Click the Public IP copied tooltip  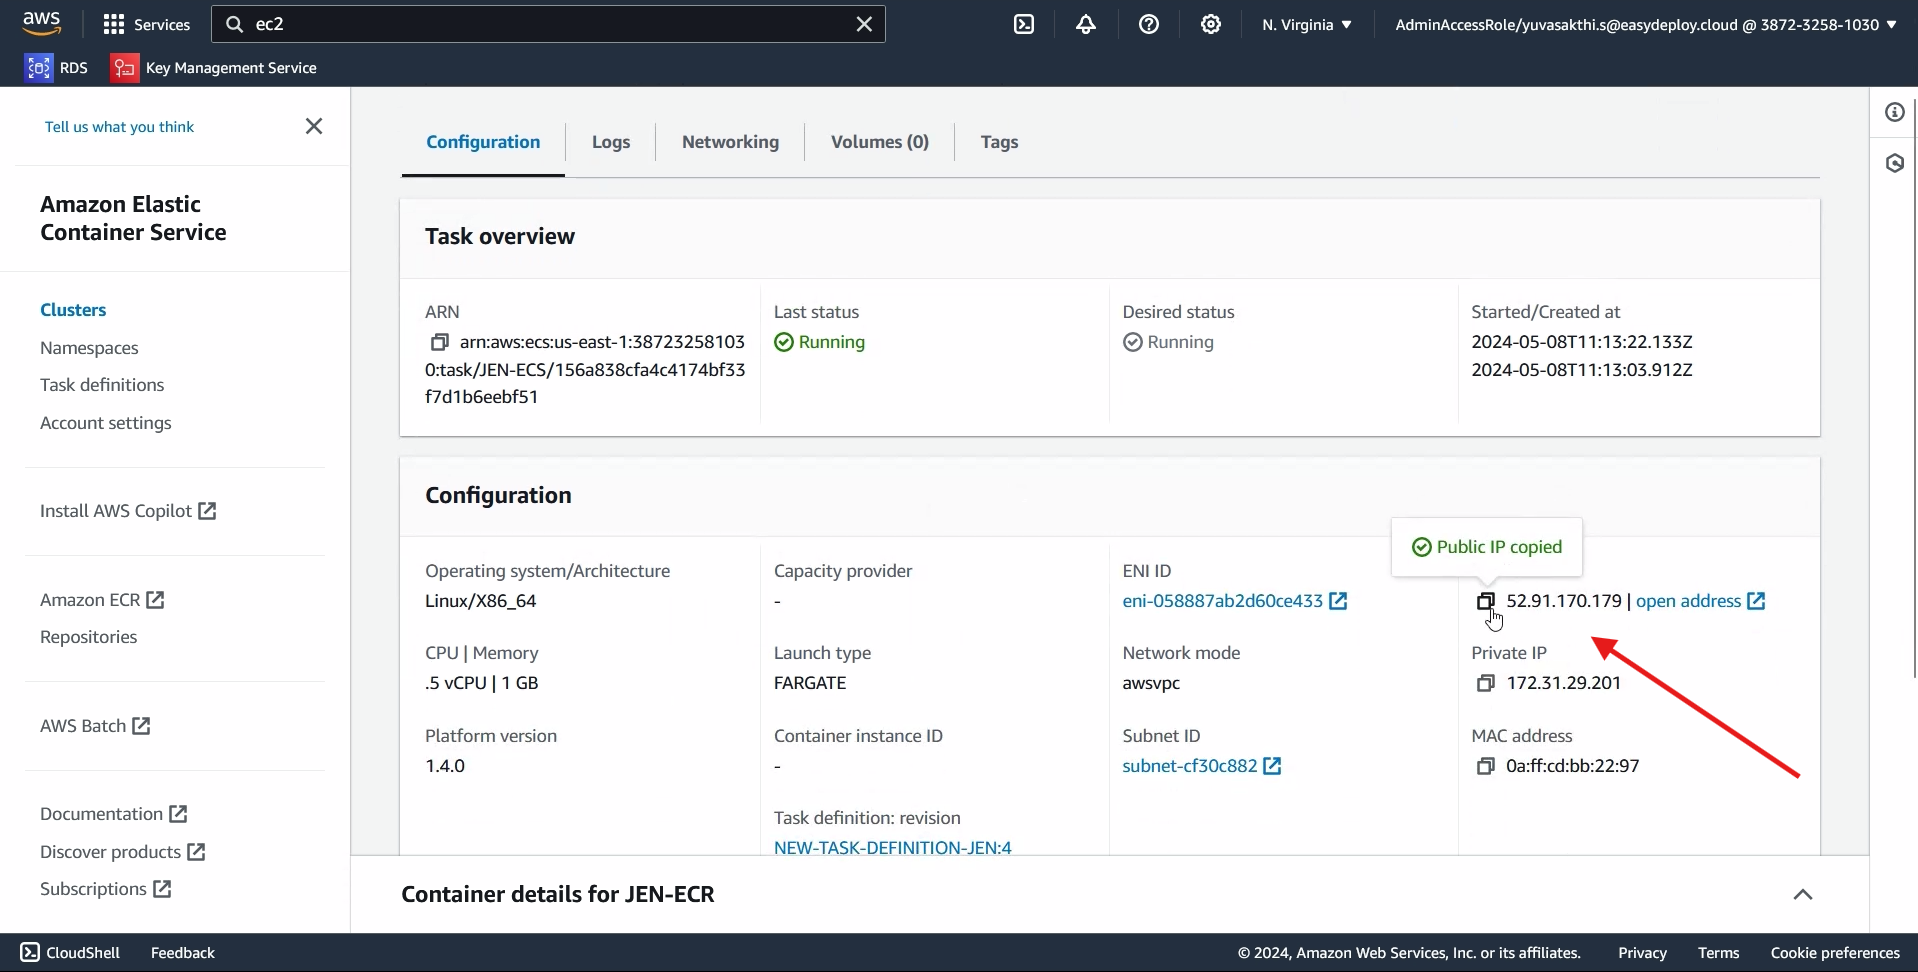coord(1487,547)
